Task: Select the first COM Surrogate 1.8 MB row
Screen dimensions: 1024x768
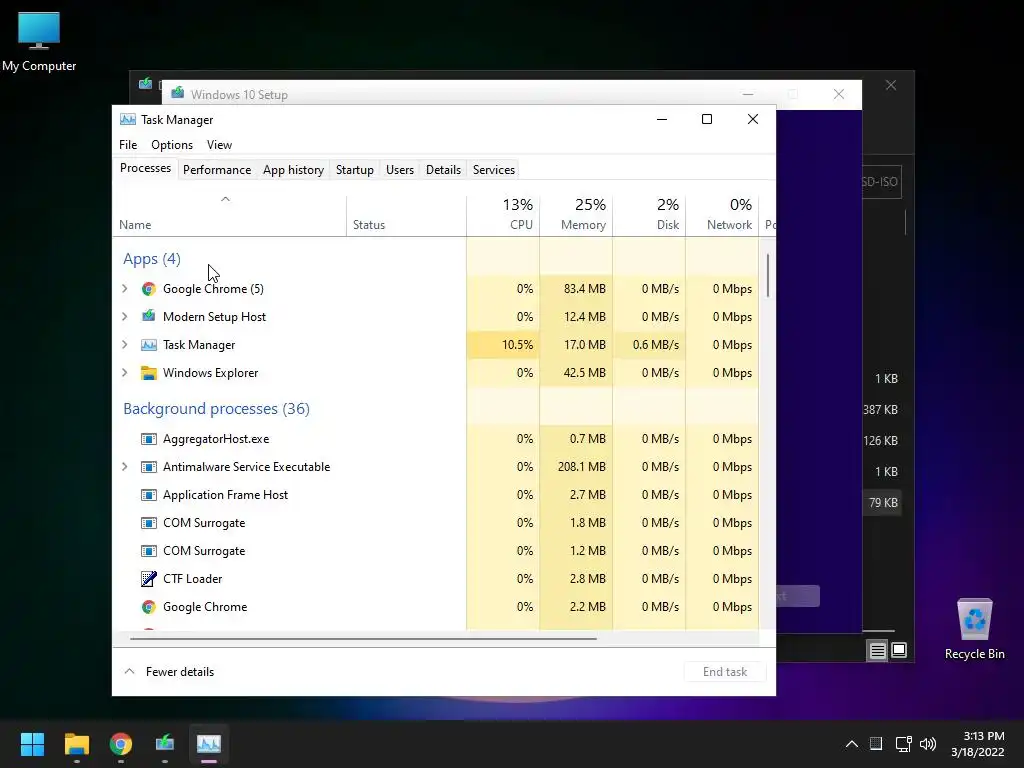Action: click(436, 523)
